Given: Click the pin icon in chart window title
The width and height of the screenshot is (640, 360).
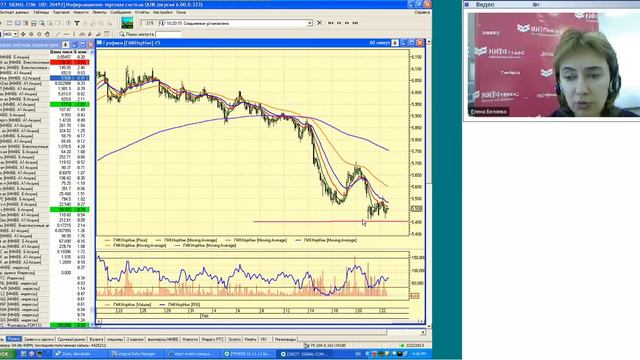Looking at the screenshot, I should [x=395, y=43].
